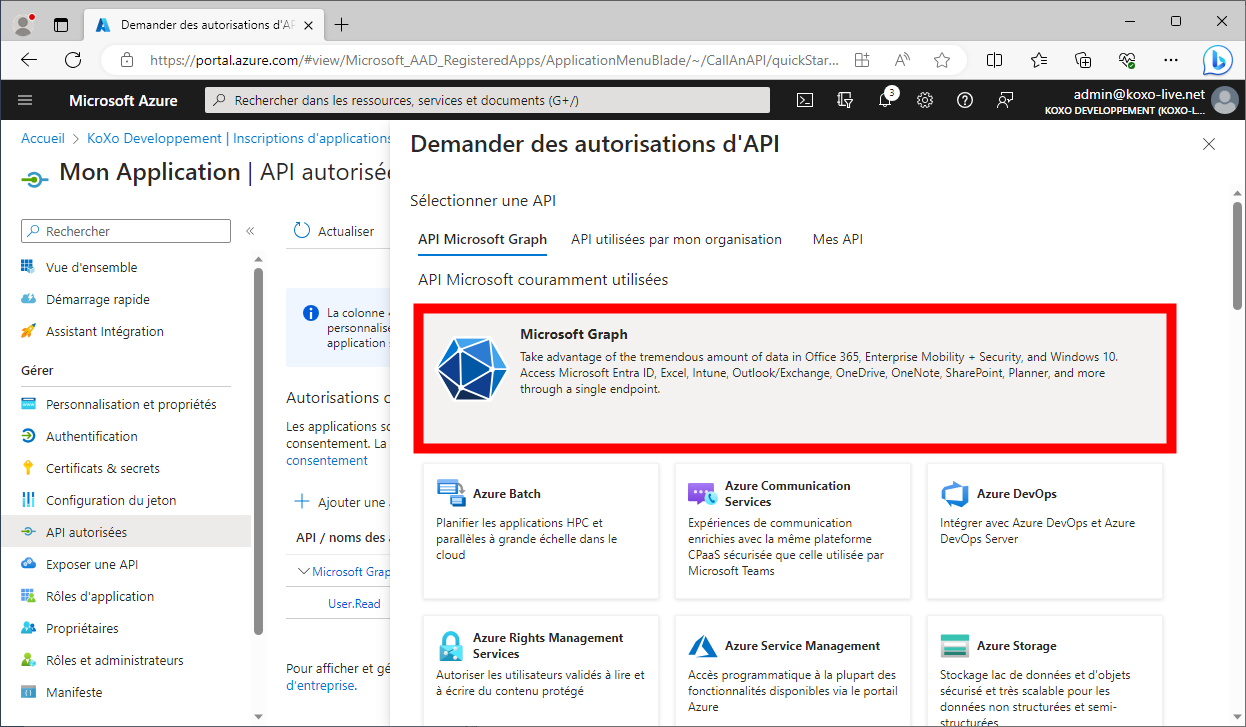Add this page to favorites star
This screenshot has width=1246, height=727.
[941, 60]
